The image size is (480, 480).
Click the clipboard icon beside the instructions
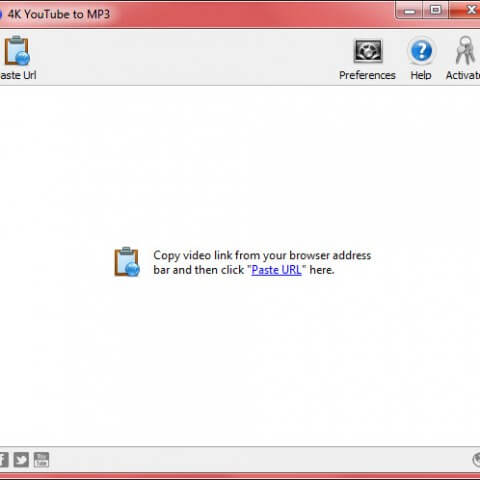click(x=127, y=262)
